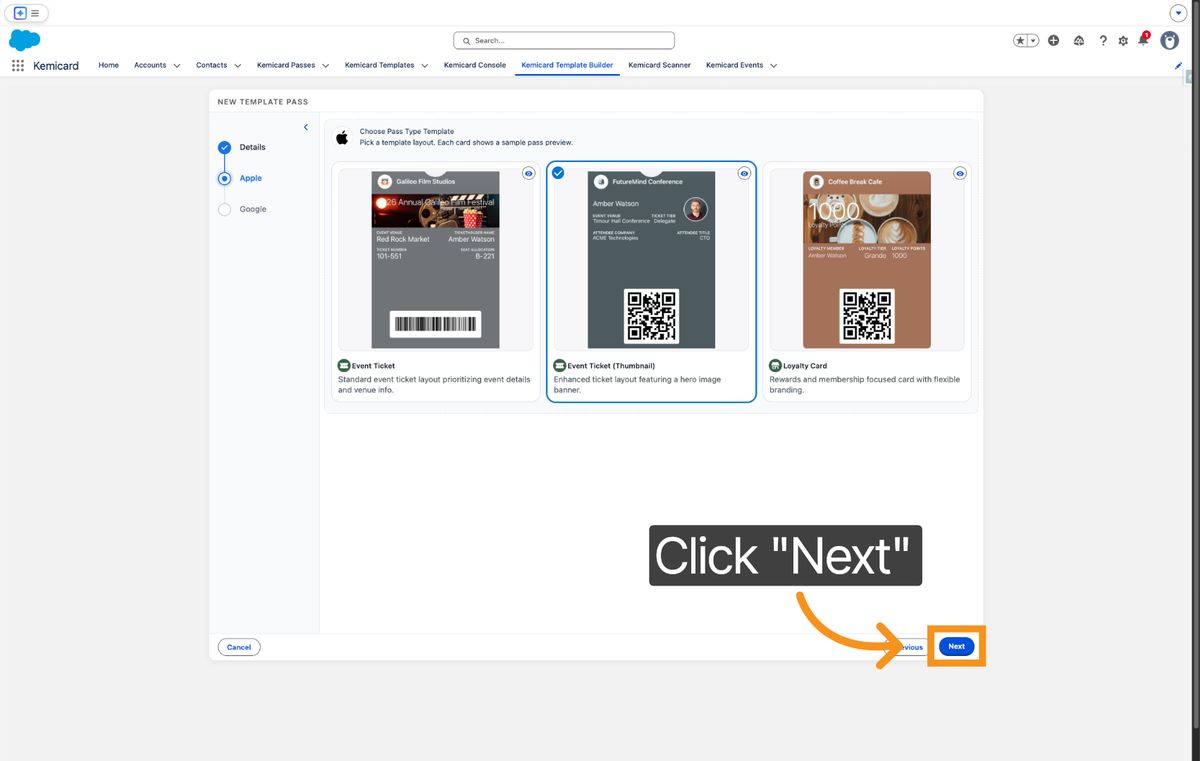Focus the global Search field
Image resolution: width=1200 pixels, height=761 pixels.
coord(564,40)
